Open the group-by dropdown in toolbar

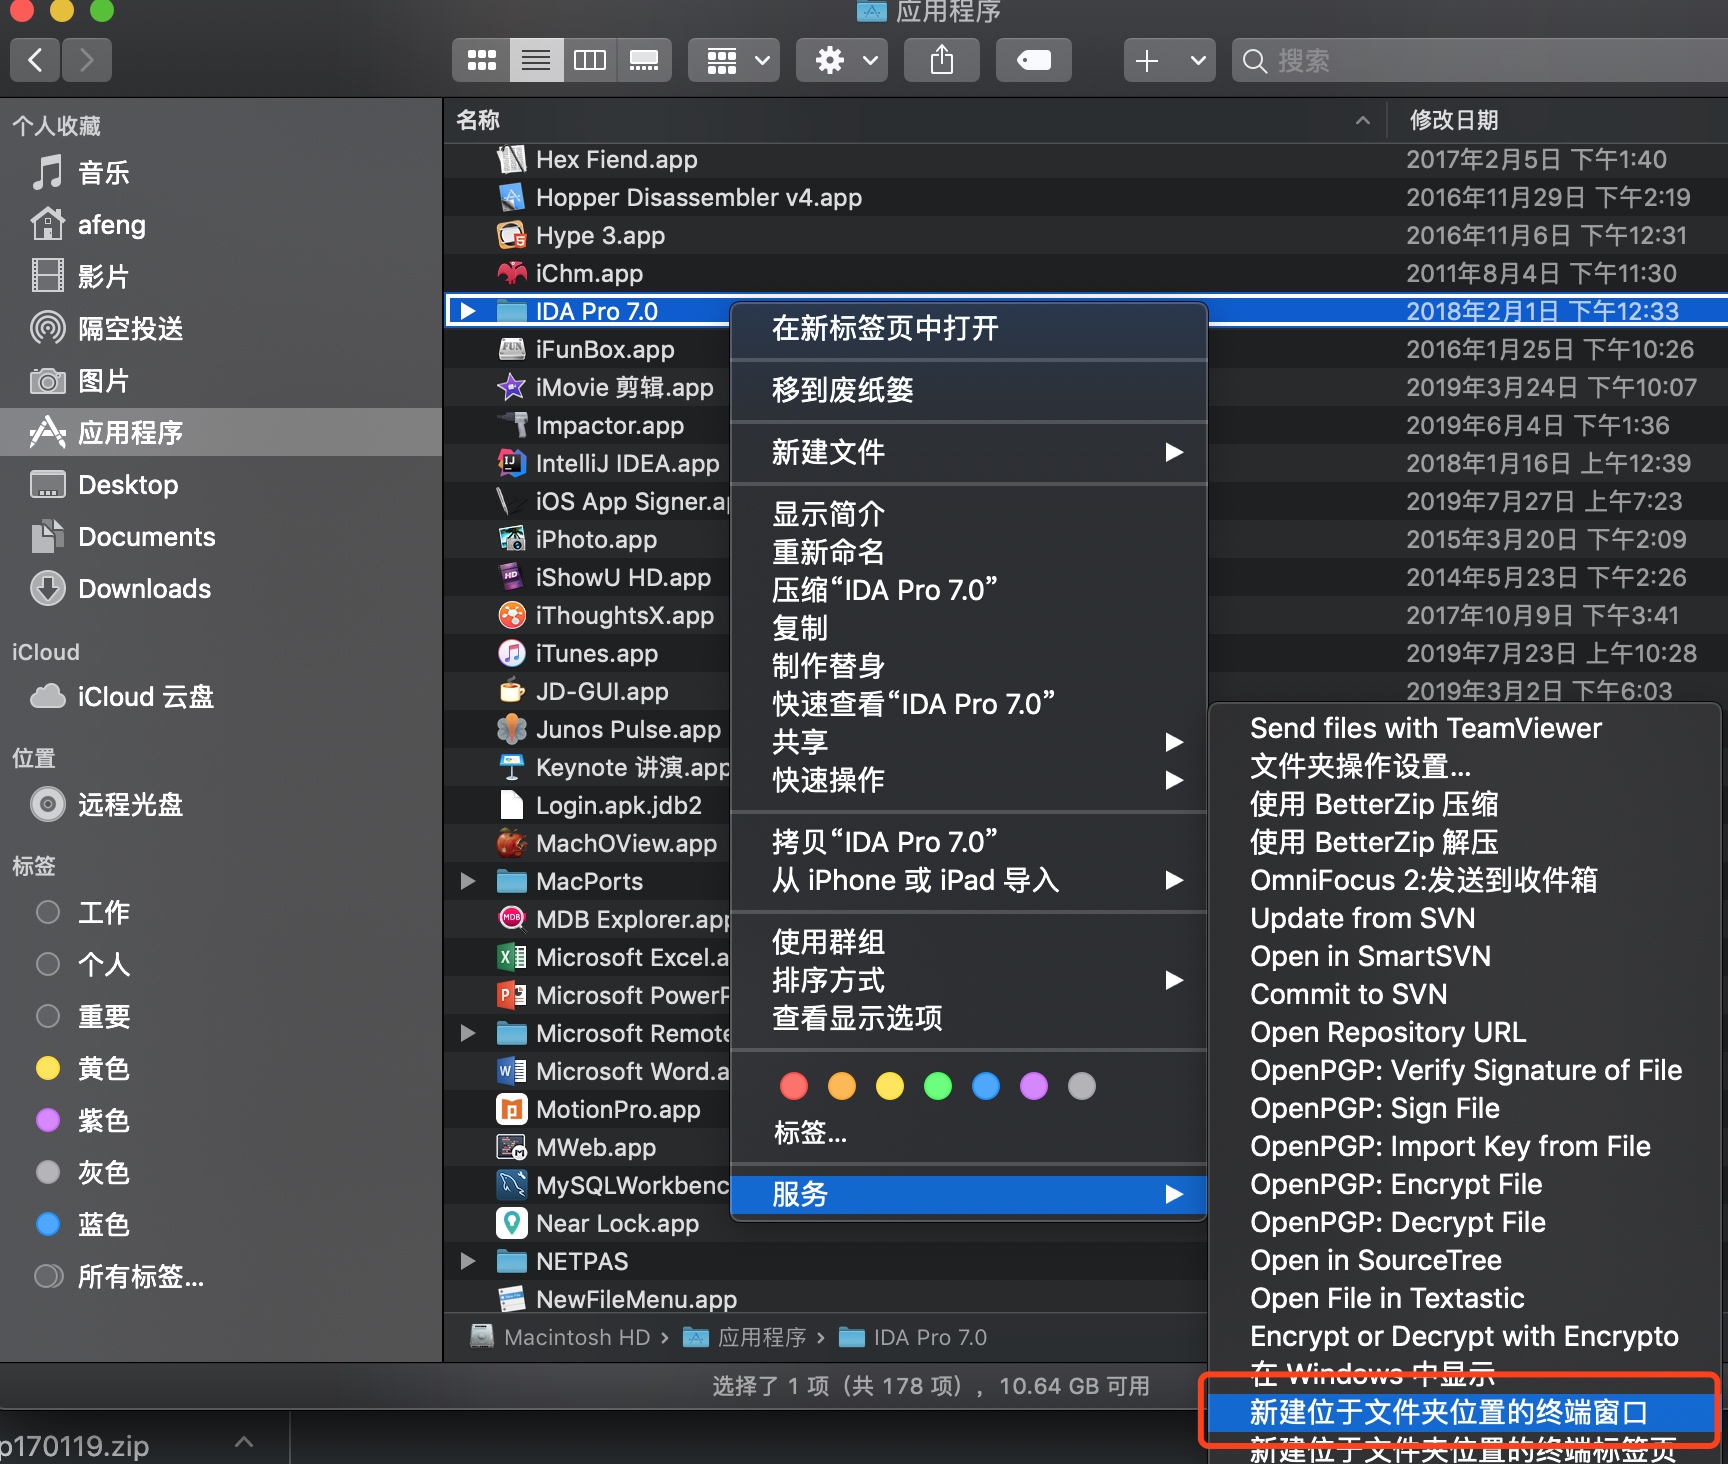tap(735, 60)
